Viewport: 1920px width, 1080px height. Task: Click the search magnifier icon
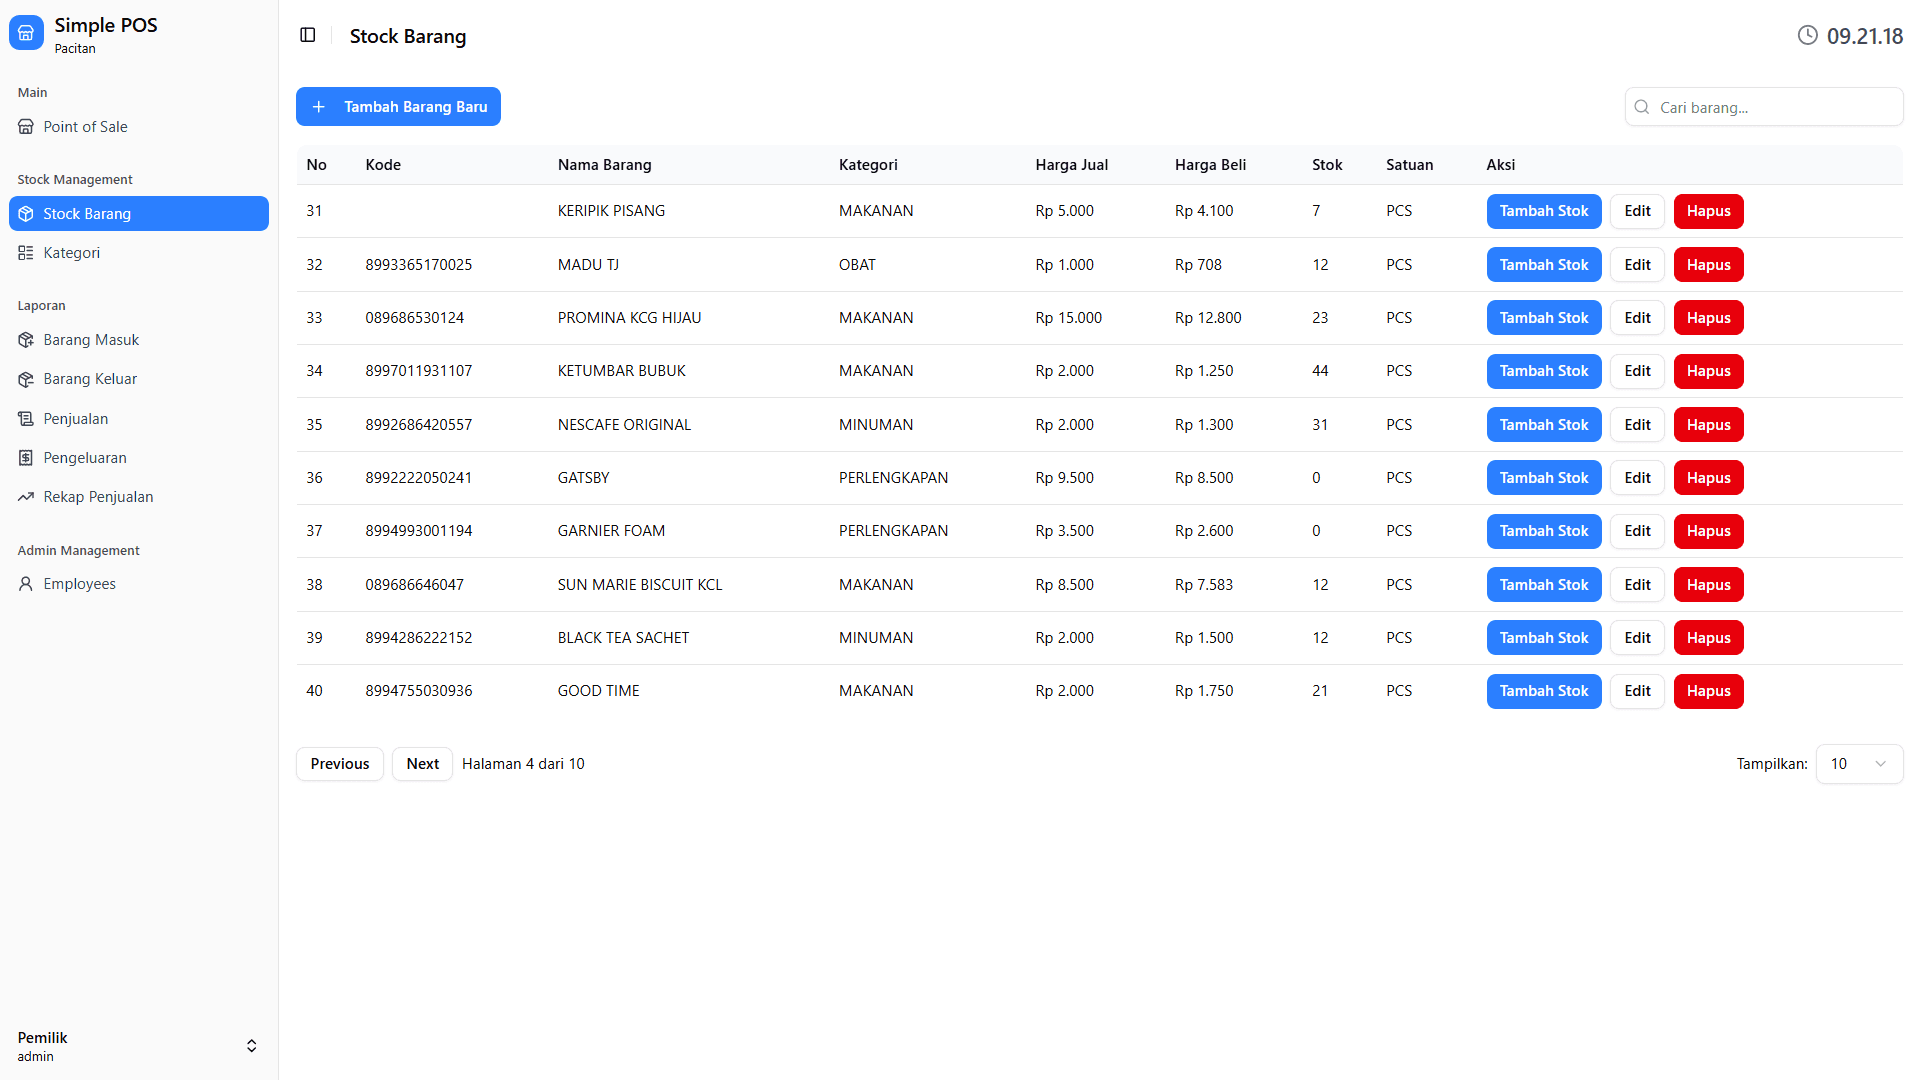pyautogui.click(x=1642, y=107)
